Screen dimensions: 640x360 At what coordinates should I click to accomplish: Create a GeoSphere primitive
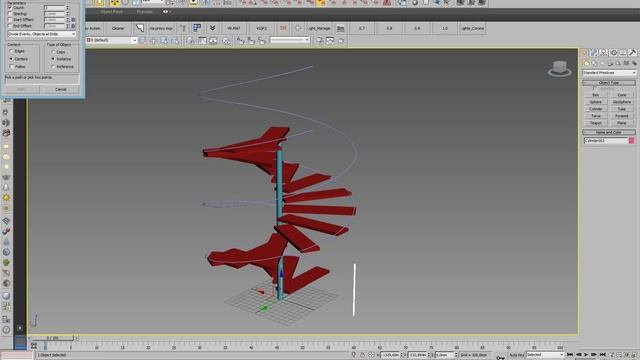pyautogui.click(x=622, y=102)
